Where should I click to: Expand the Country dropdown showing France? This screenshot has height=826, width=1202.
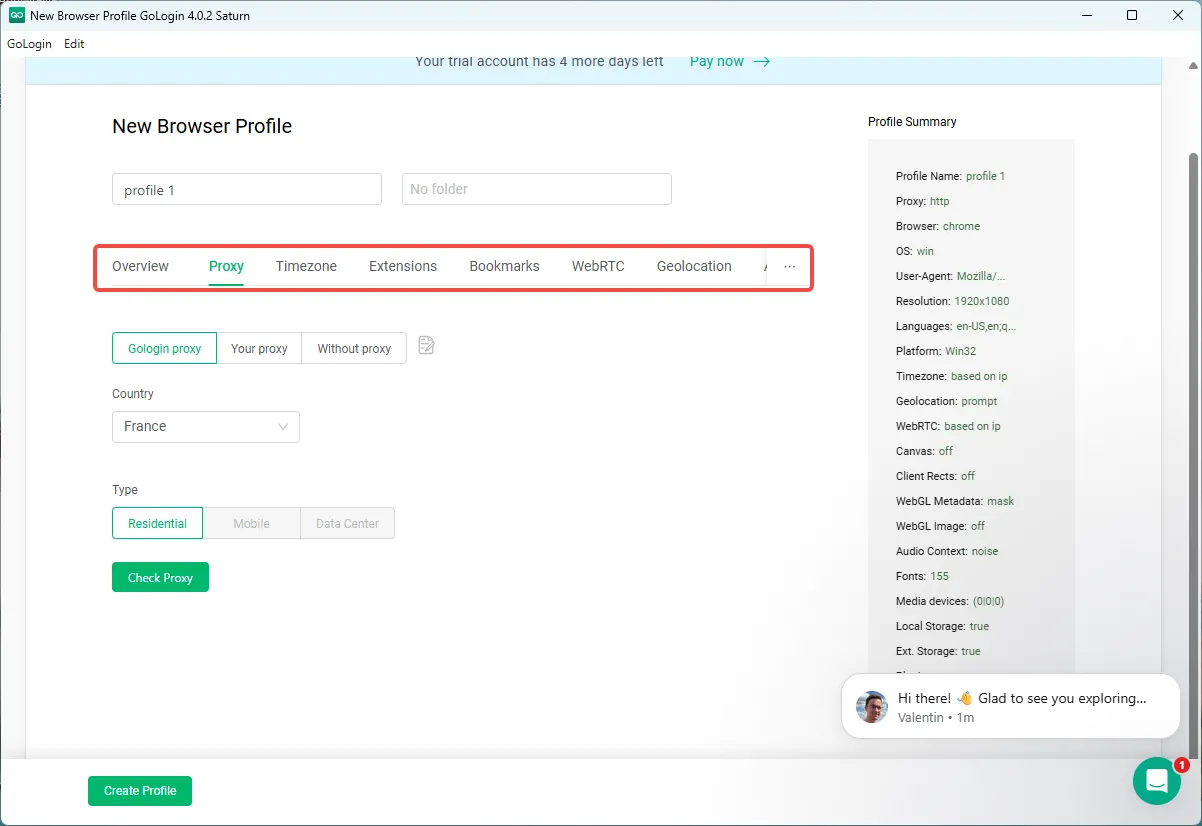point(205,427)
